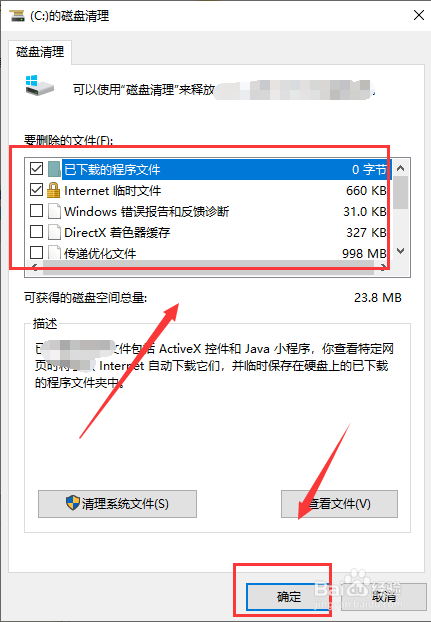This screenshot has height=622, width=431.
Task: Uncheck the Internet 临时文件 checkbox
Action: tap(36, 190)
